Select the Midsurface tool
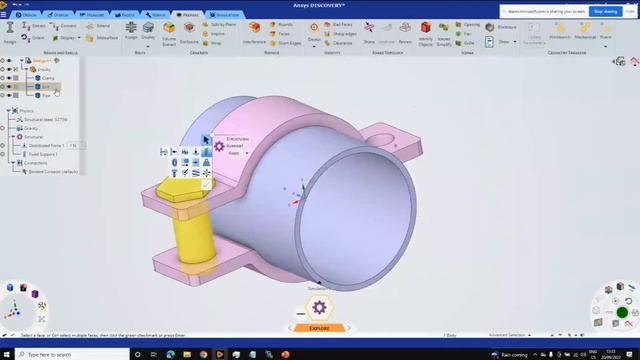640x360 pixels. (x=102, y=38)
